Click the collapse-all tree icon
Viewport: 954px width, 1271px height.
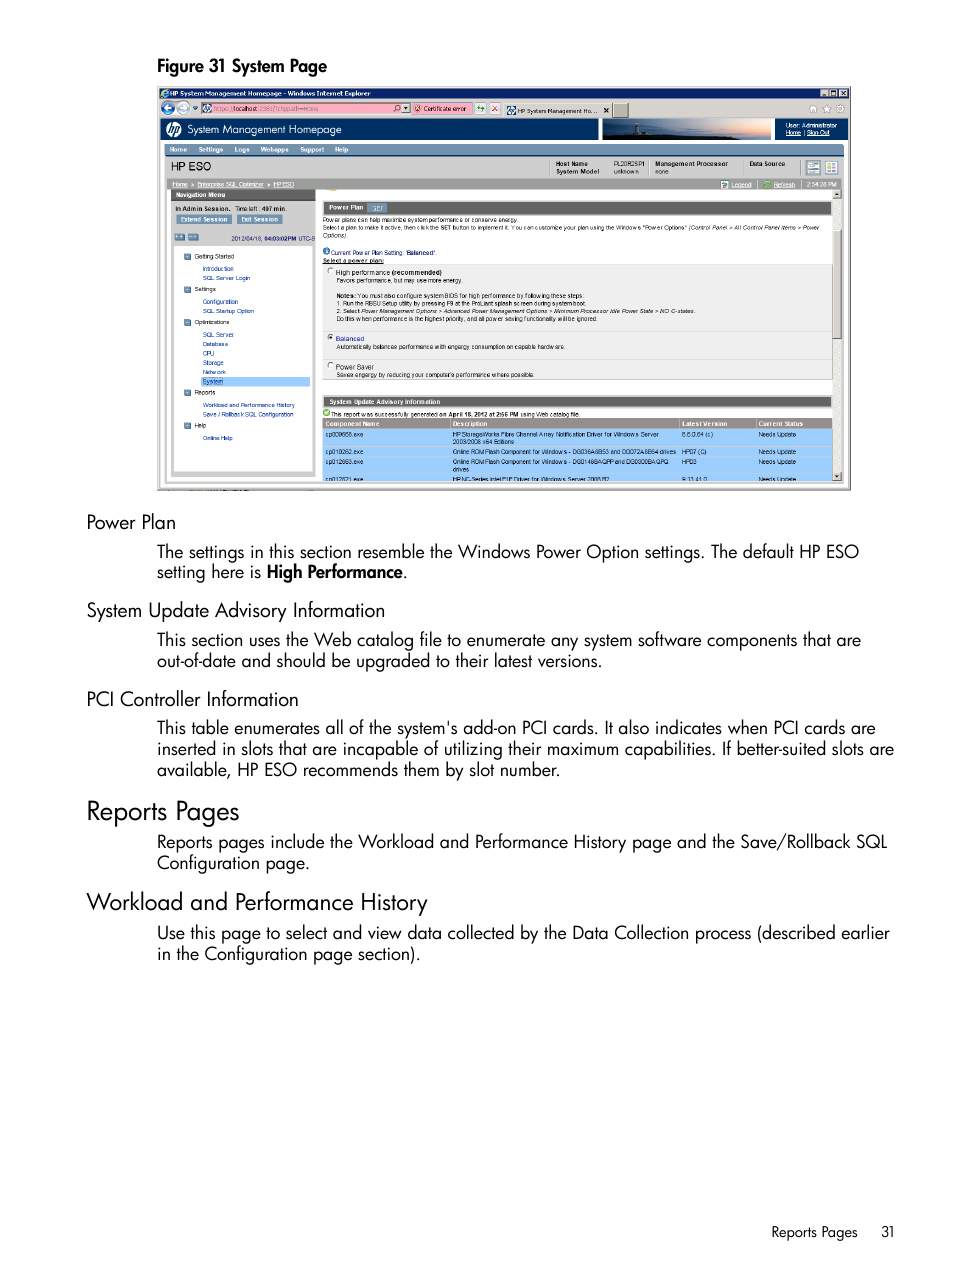193,237
